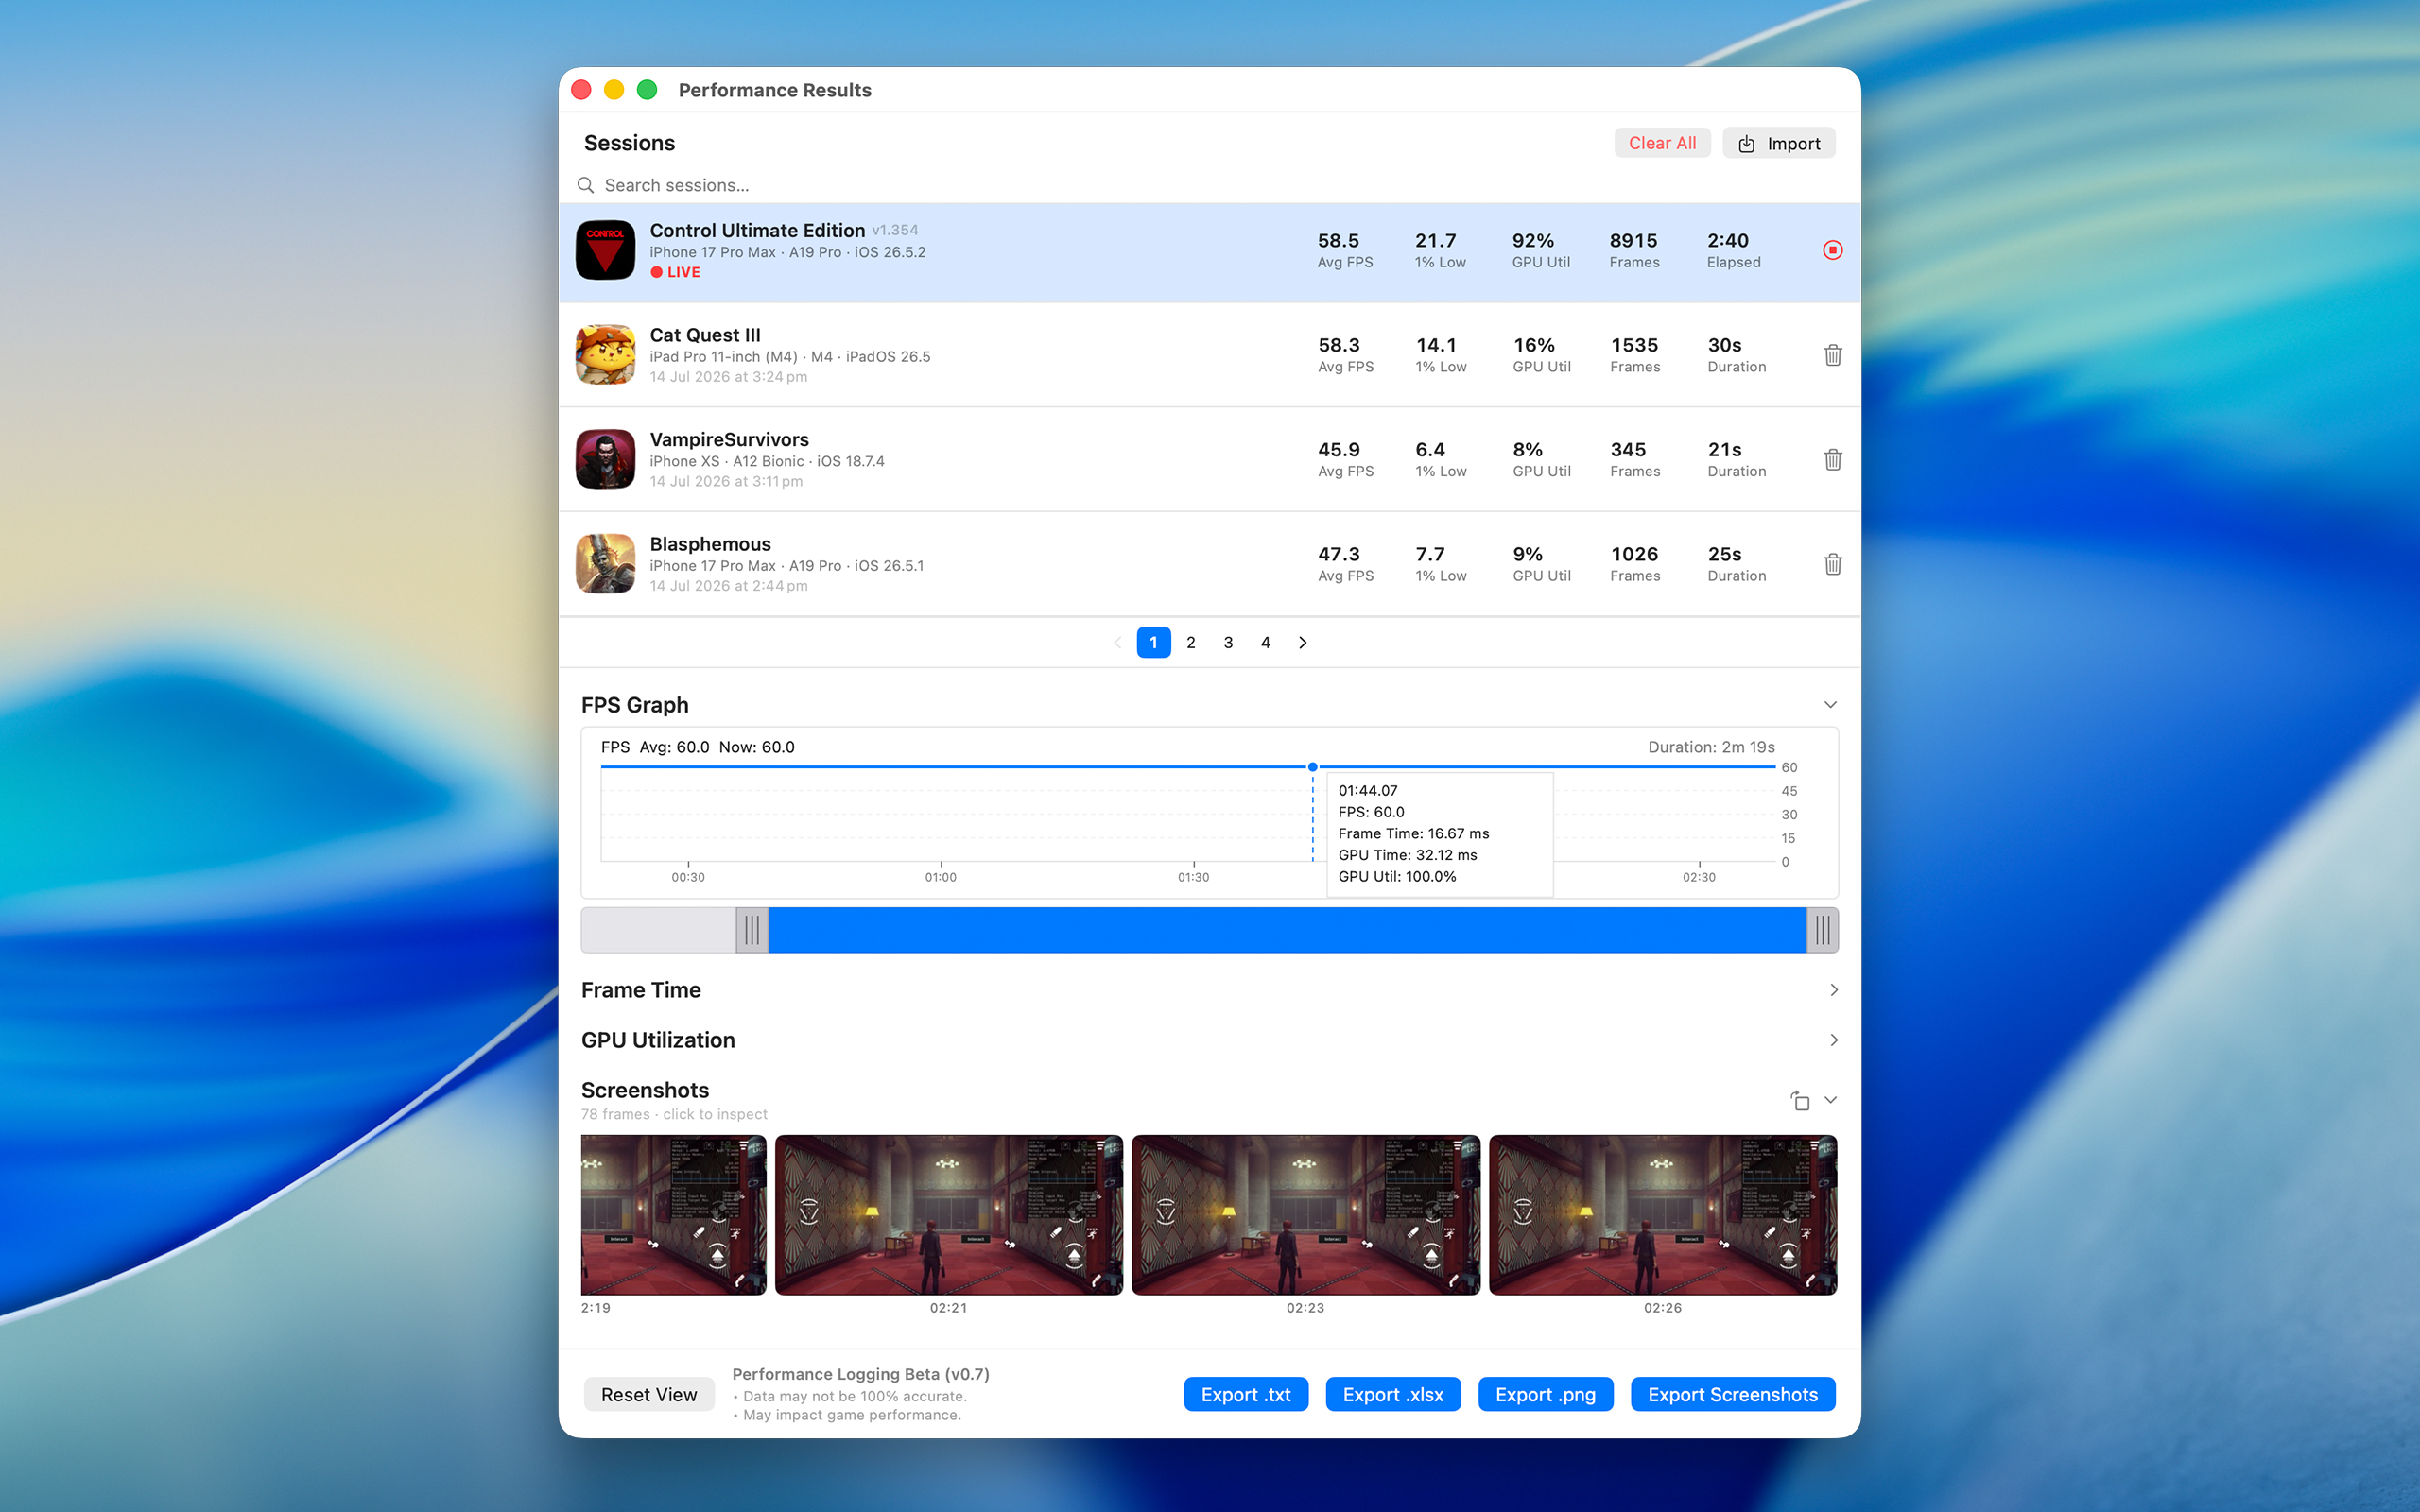Click the Cat Quest III app icon
The width and height of the screenshot is (2420, 1512).
(605, 354)
